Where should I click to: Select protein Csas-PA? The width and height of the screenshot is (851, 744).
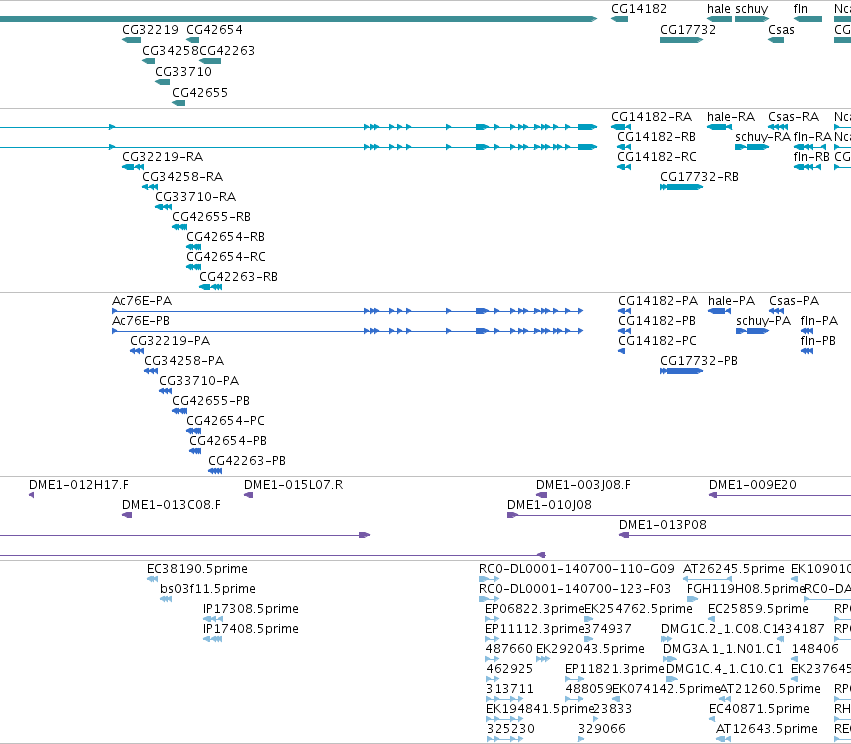coord(794,301)
